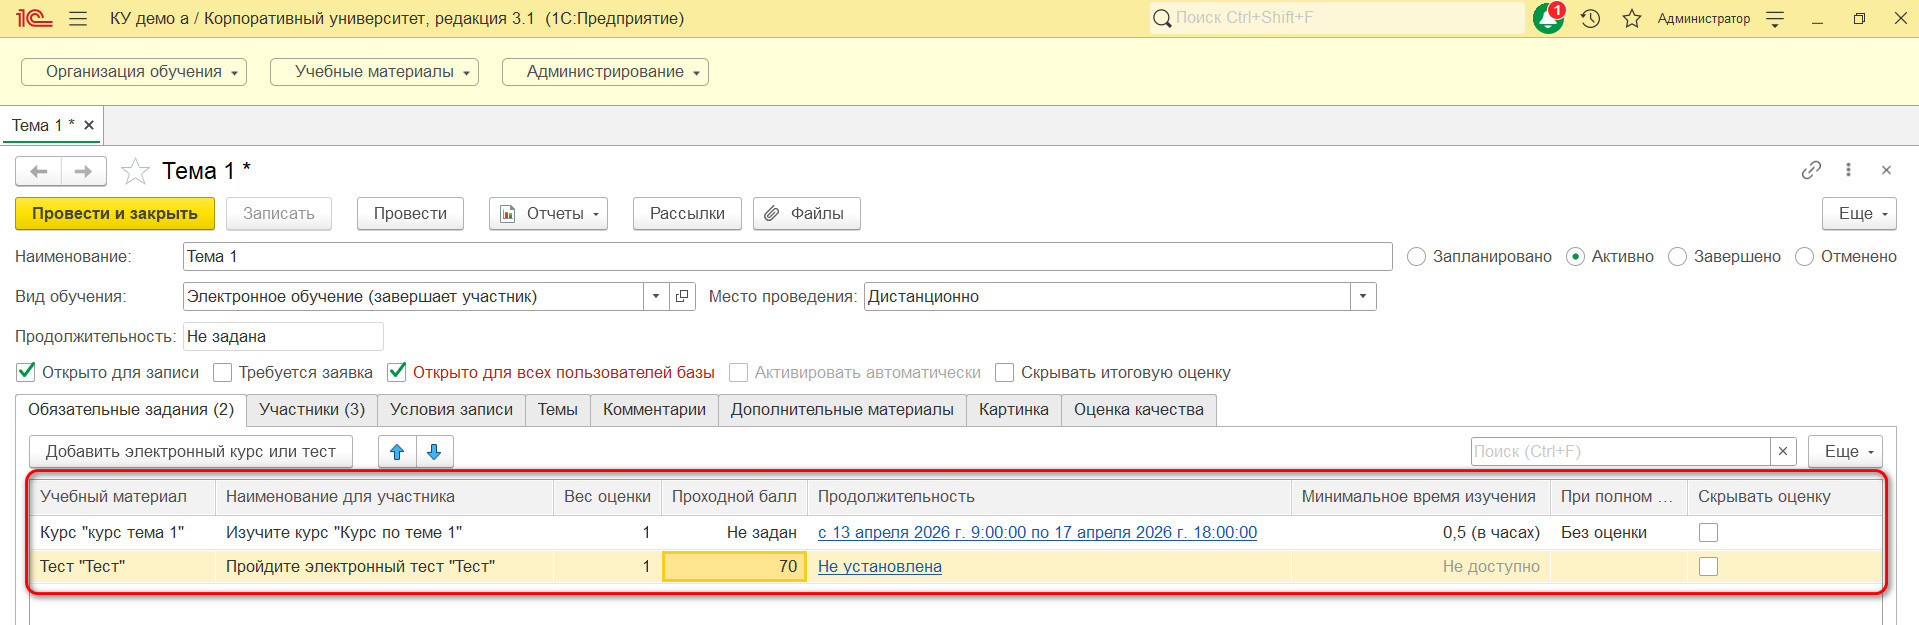Sort by Вес оценки column header

[607, 497]
